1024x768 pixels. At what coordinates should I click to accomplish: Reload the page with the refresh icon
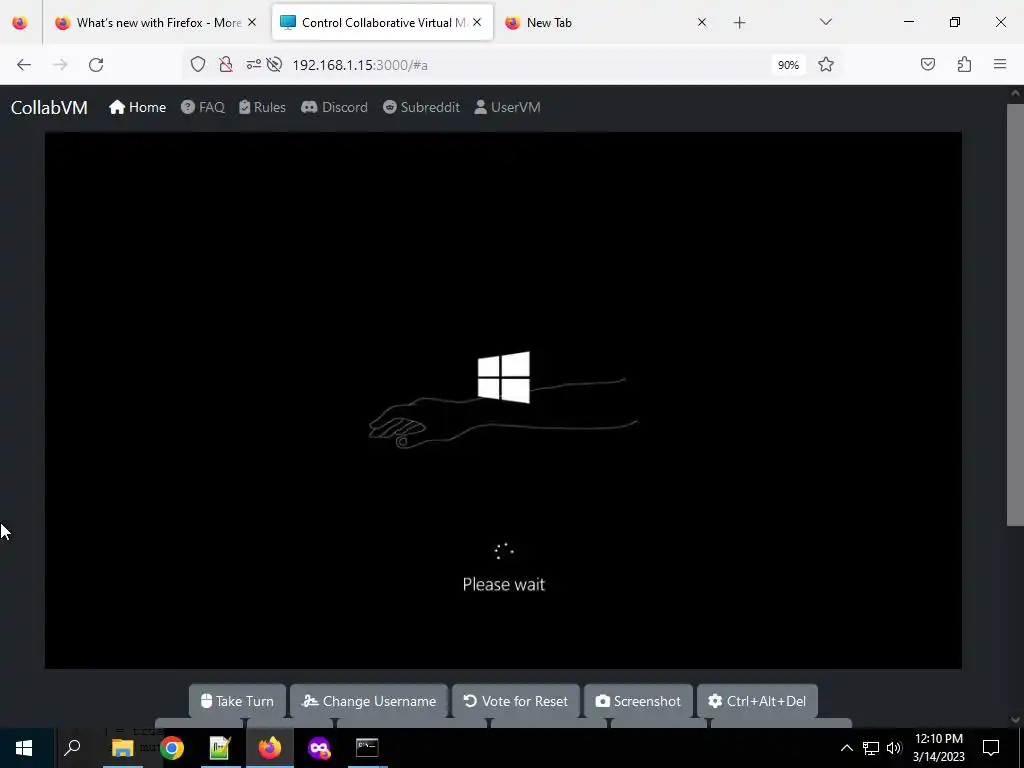[x=96, y=65]
